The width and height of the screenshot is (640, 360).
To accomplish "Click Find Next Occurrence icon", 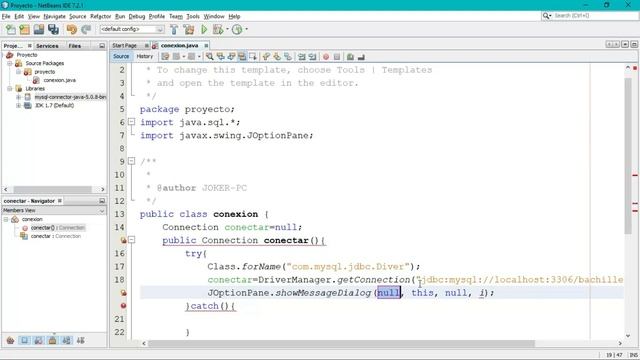I will [231, 57].
